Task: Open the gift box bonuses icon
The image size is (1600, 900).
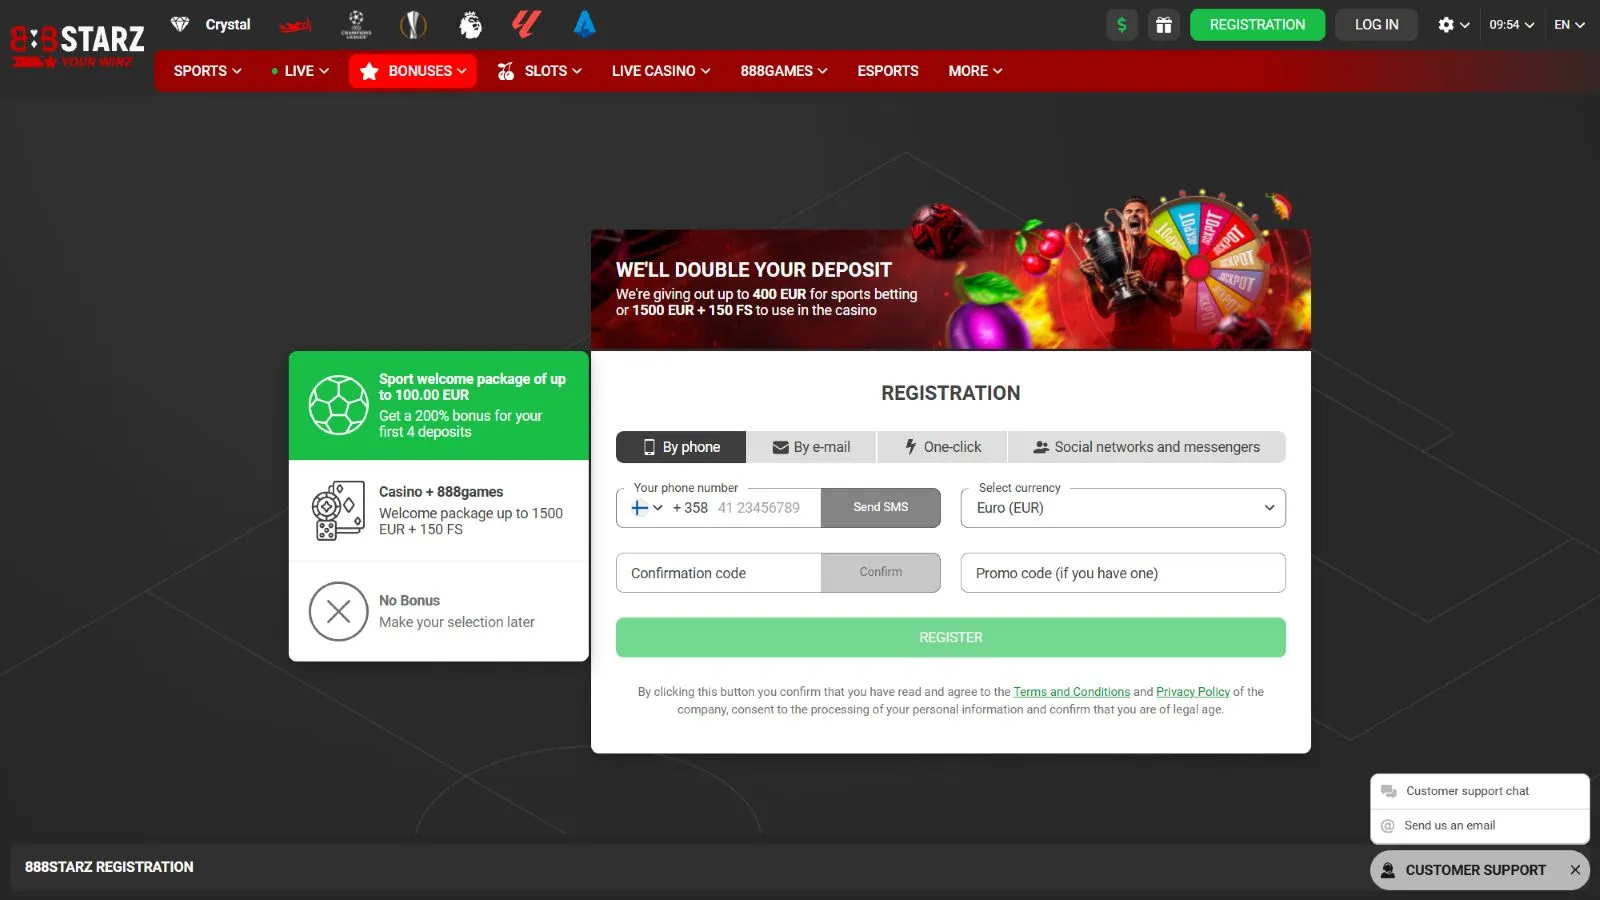Action: 1163,25
